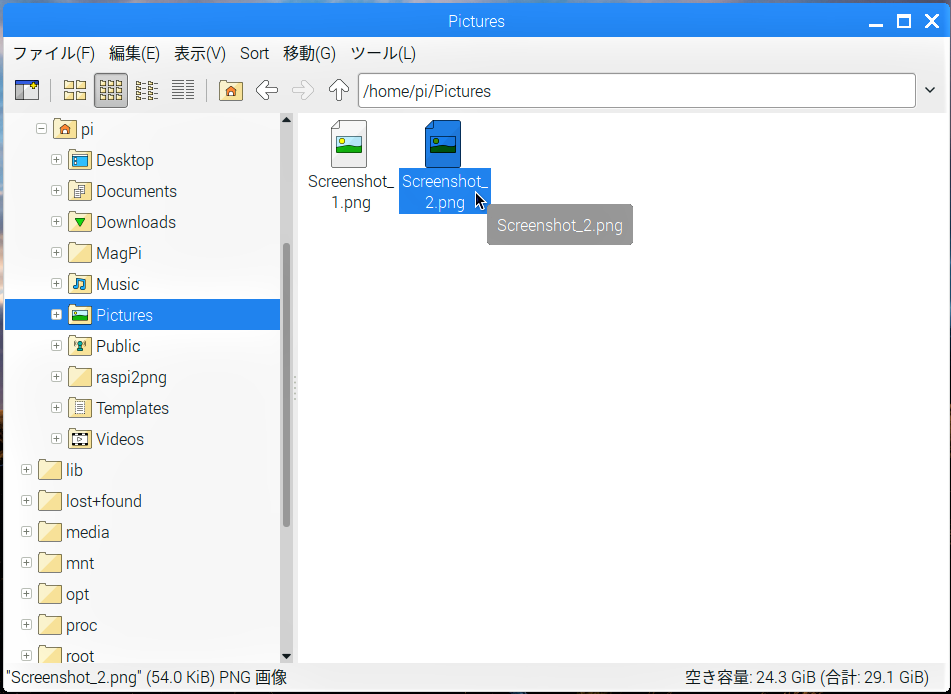Open the 移動(G) menu
951x694 pixels.
[309, 53]
